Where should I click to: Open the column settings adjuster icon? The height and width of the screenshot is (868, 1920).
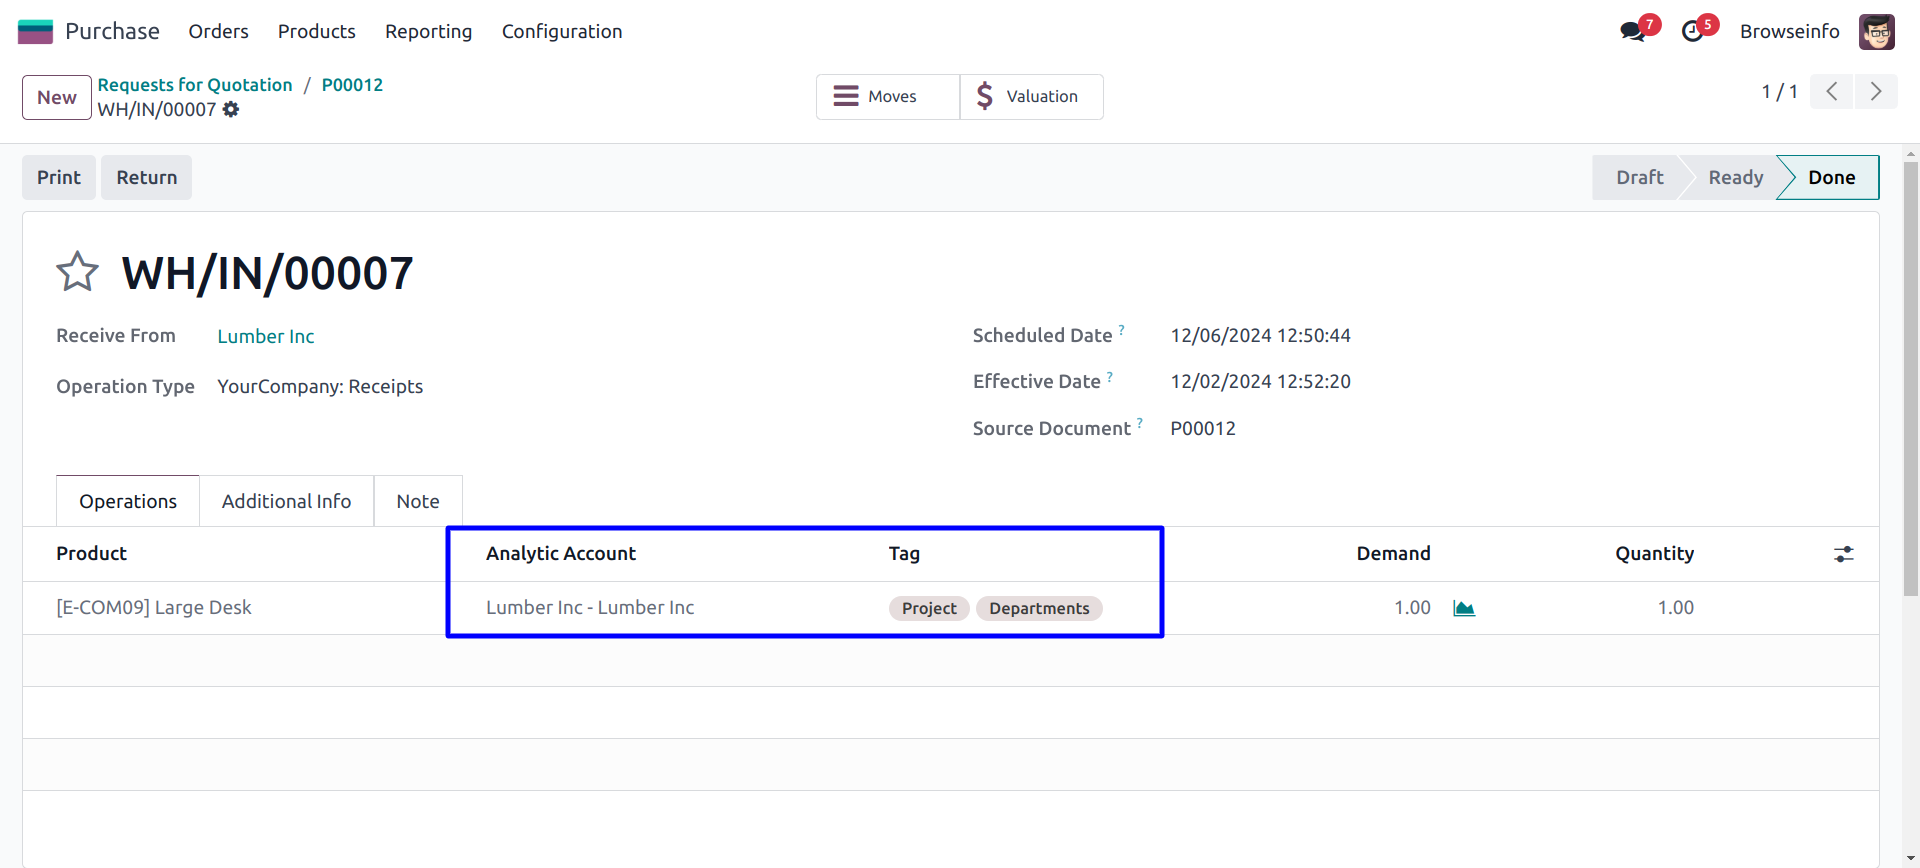[1843, 554]
